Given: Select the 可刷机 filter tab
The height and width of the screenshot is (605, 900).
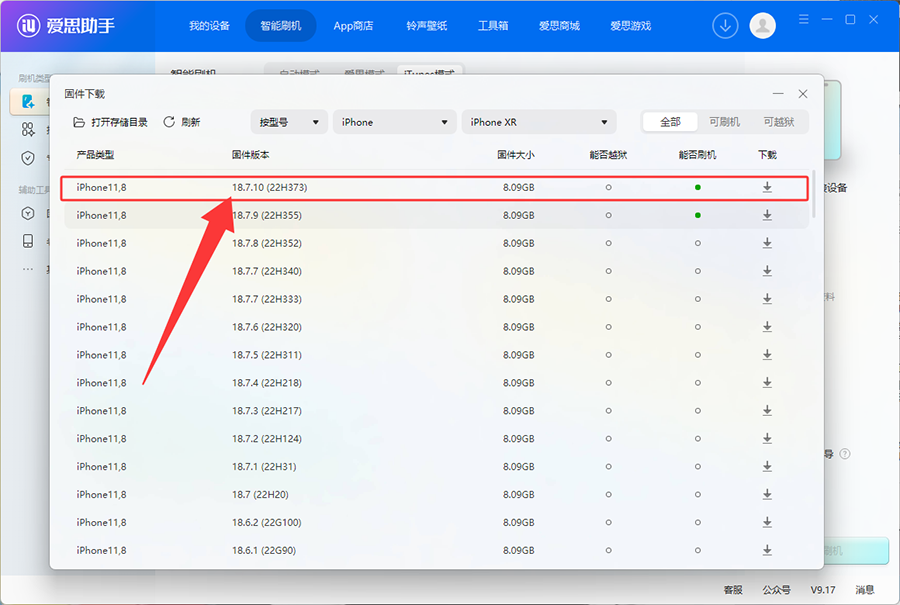Looking at the screenshot, I should point(724,122).
